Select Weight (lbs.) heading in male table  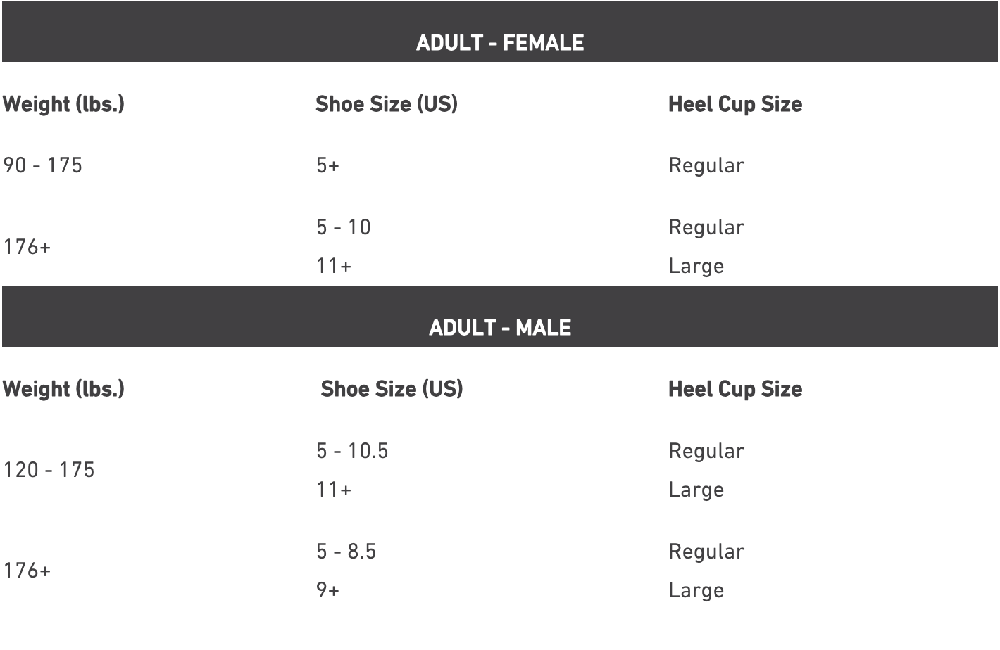(x=64, y=389)
